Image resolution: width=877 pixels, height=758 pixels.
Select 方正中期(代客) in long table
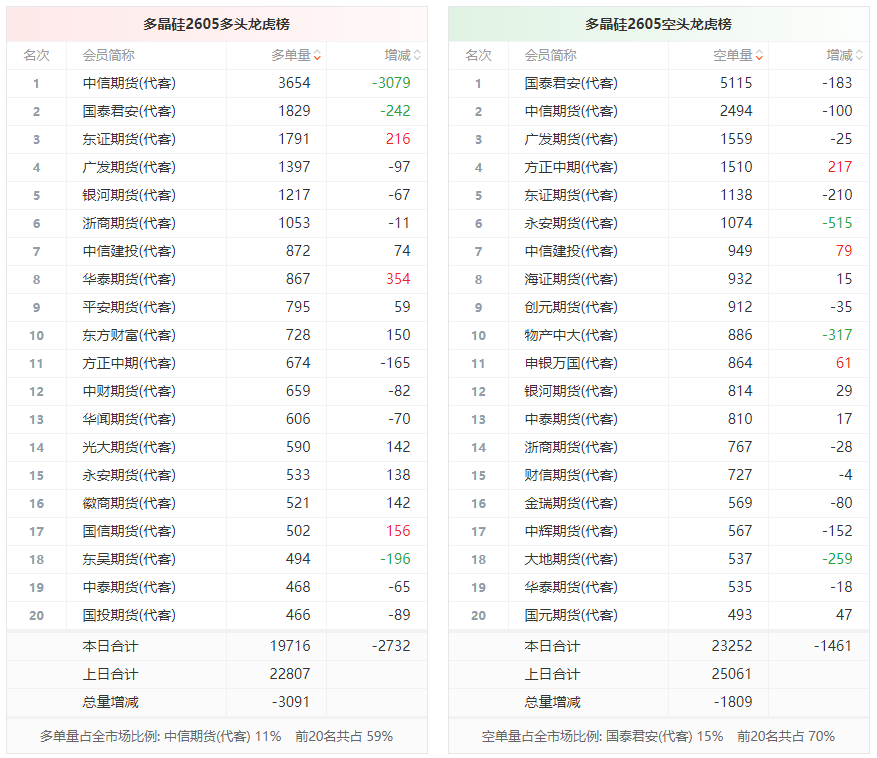click(129, 363)
